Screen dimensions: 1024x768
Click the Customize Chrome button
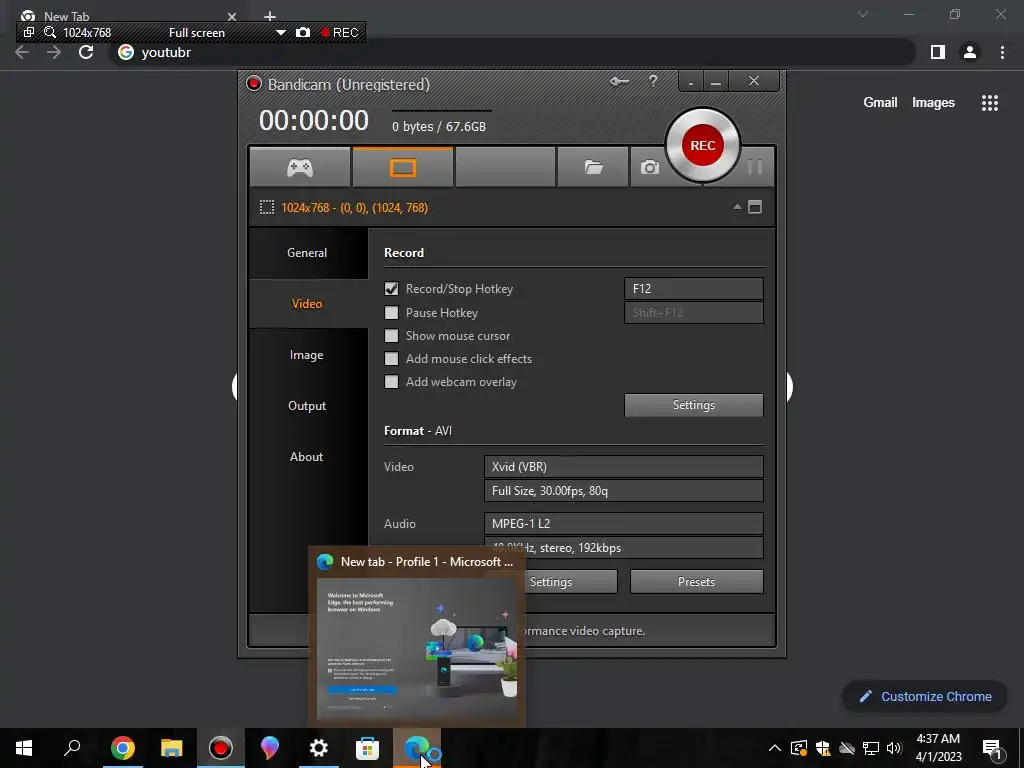[x=925, y=697]
